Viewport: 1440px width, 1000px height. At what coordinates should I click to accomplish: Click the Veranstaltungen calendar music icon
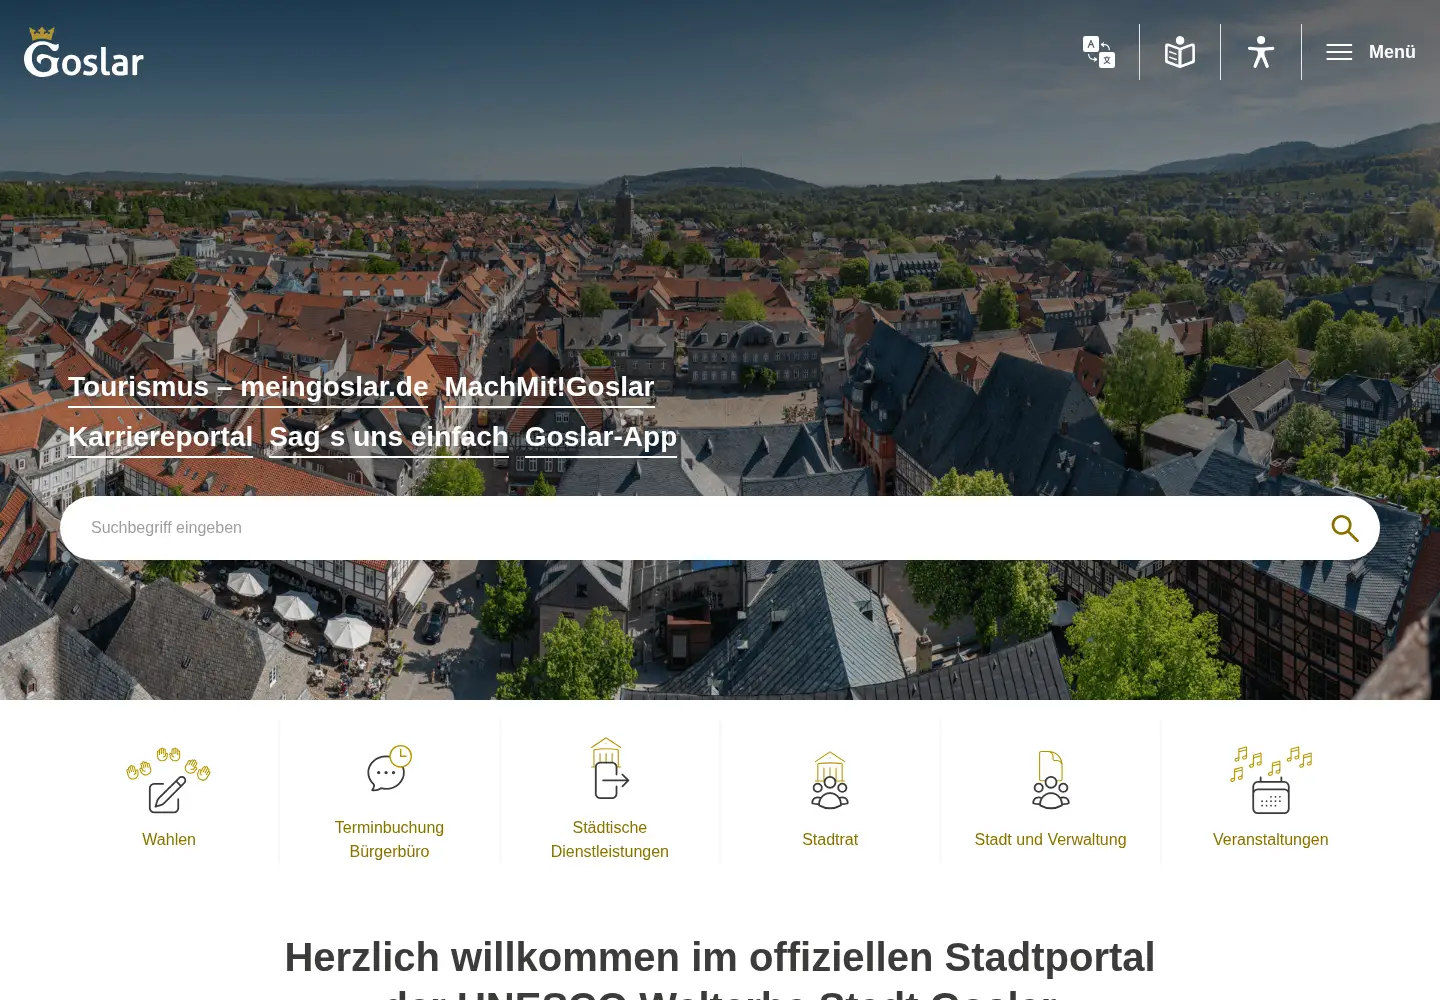[x=1271, y=780]
